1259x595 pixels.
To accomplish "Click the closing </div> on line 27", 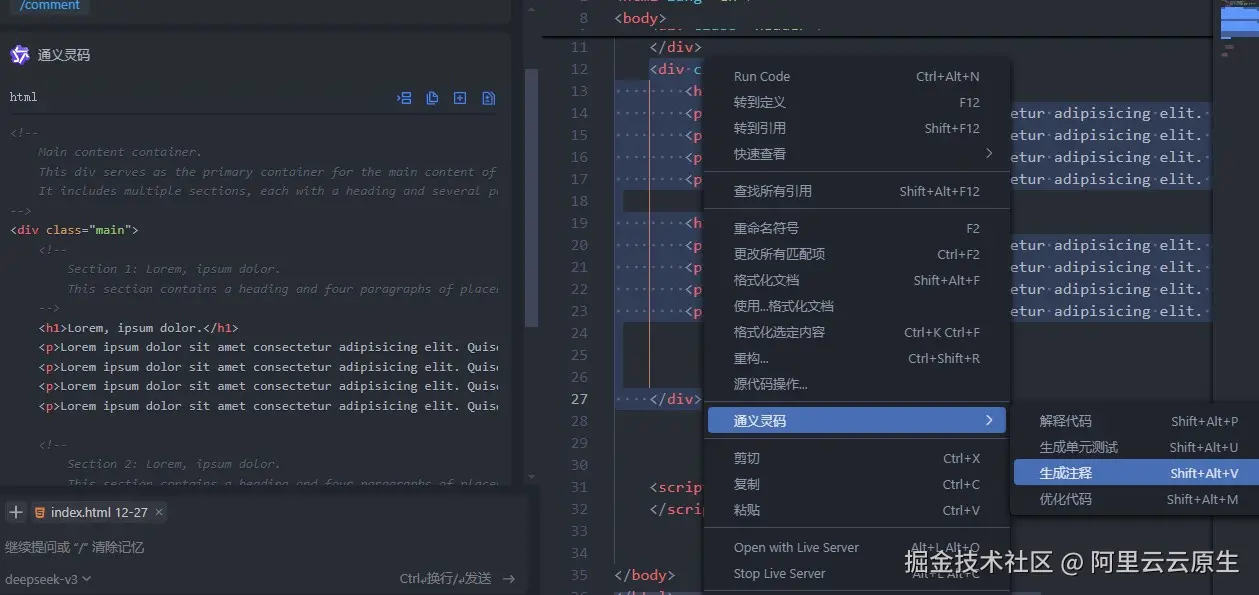I will click(x=676, y=399).
